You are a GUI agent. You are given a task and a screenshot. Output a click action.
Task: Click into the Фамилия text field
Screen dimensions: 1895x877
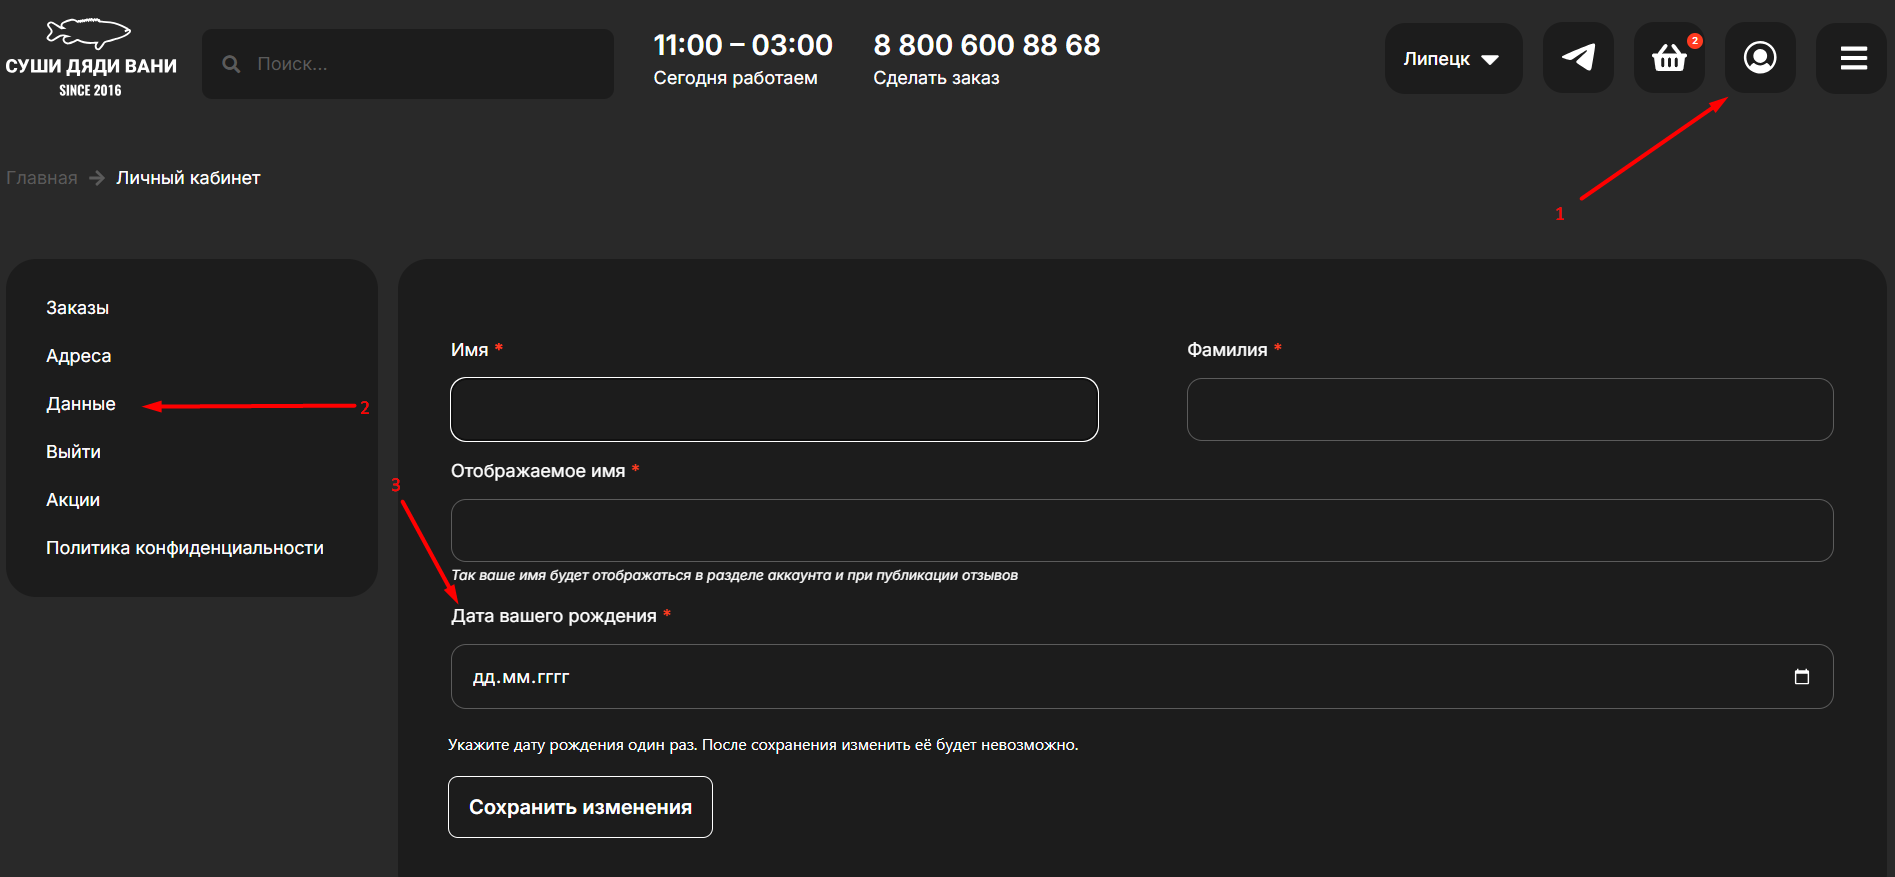(1509, 409)
